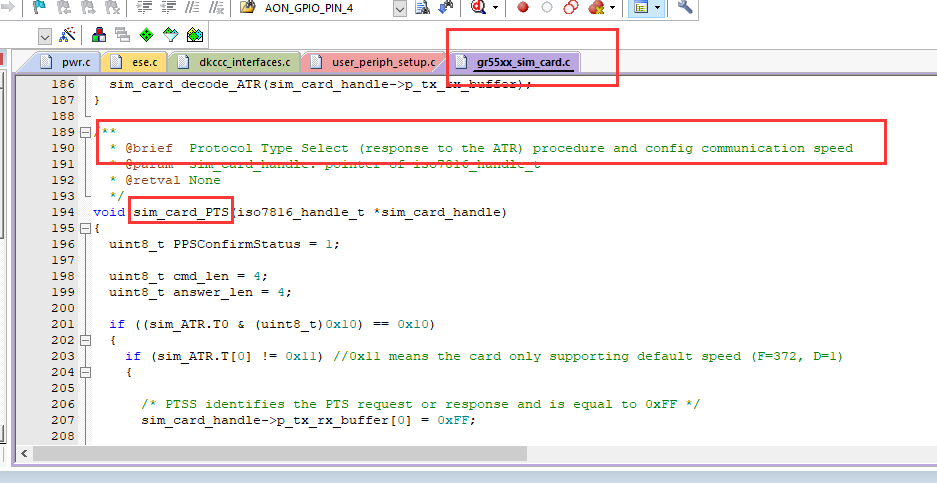Click sim_ATR.T0 in line 201
Viewport: 937px width, 483px height.
pos(189,324)
